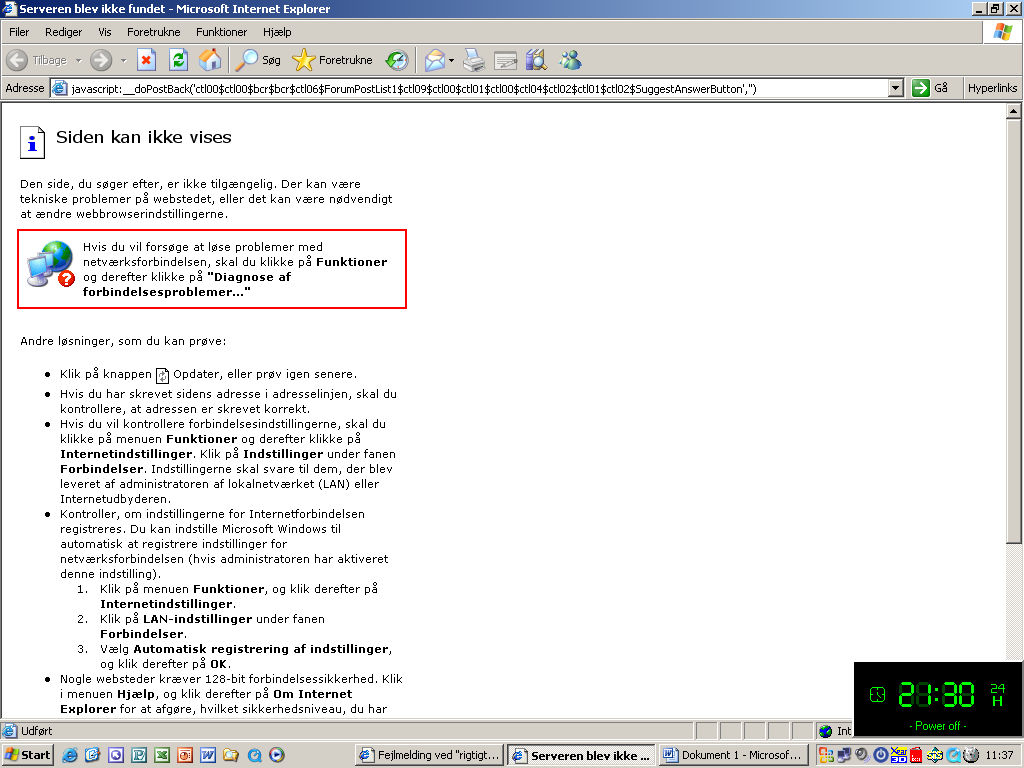This screenshot has height=768, width=1024.
Task: Click the Research books icon
Action: point(536,60)
